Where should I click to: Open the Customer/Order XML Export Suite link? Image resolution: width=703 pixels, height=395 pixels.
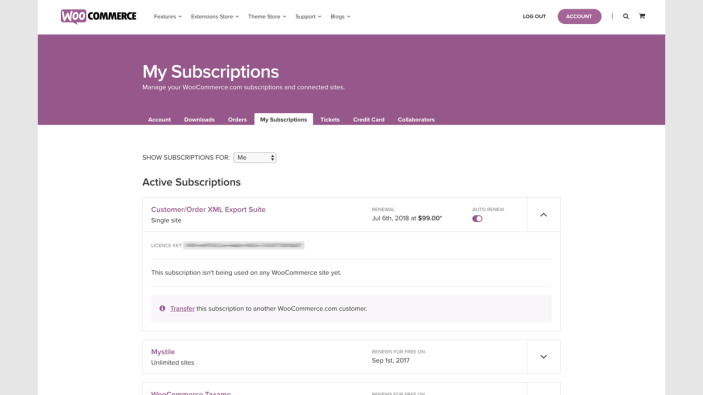point(208,209)
